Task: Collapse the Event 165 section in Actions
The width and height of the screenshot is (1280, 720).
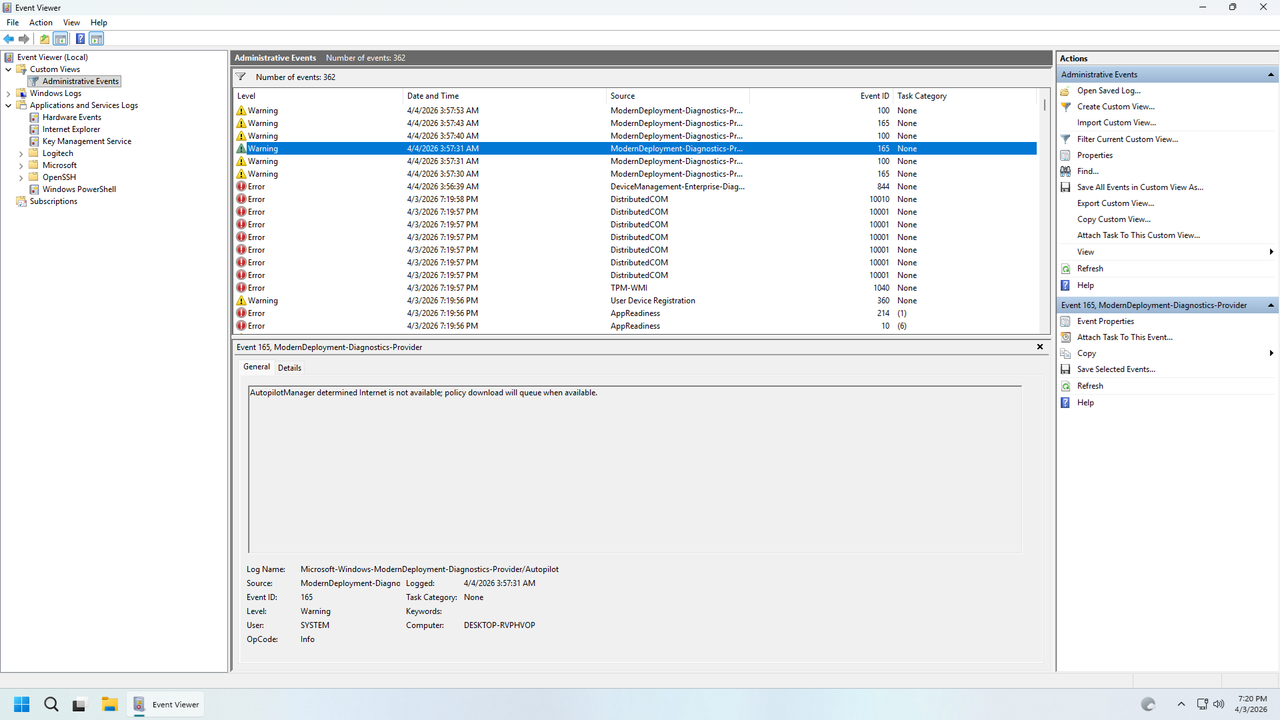Action: click(x=1271, y=305)
